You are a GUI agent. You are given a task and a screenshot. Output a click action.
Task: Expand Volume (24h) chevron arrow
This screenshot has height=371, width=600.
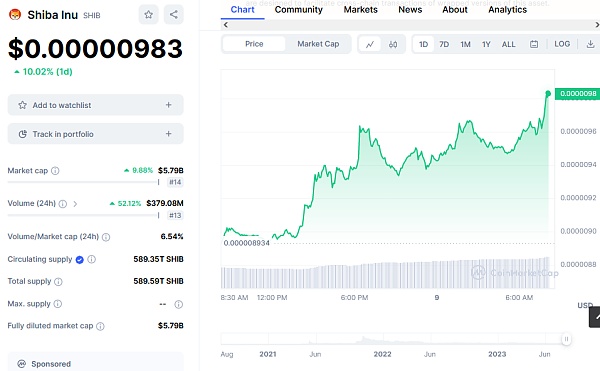[75, 204]
